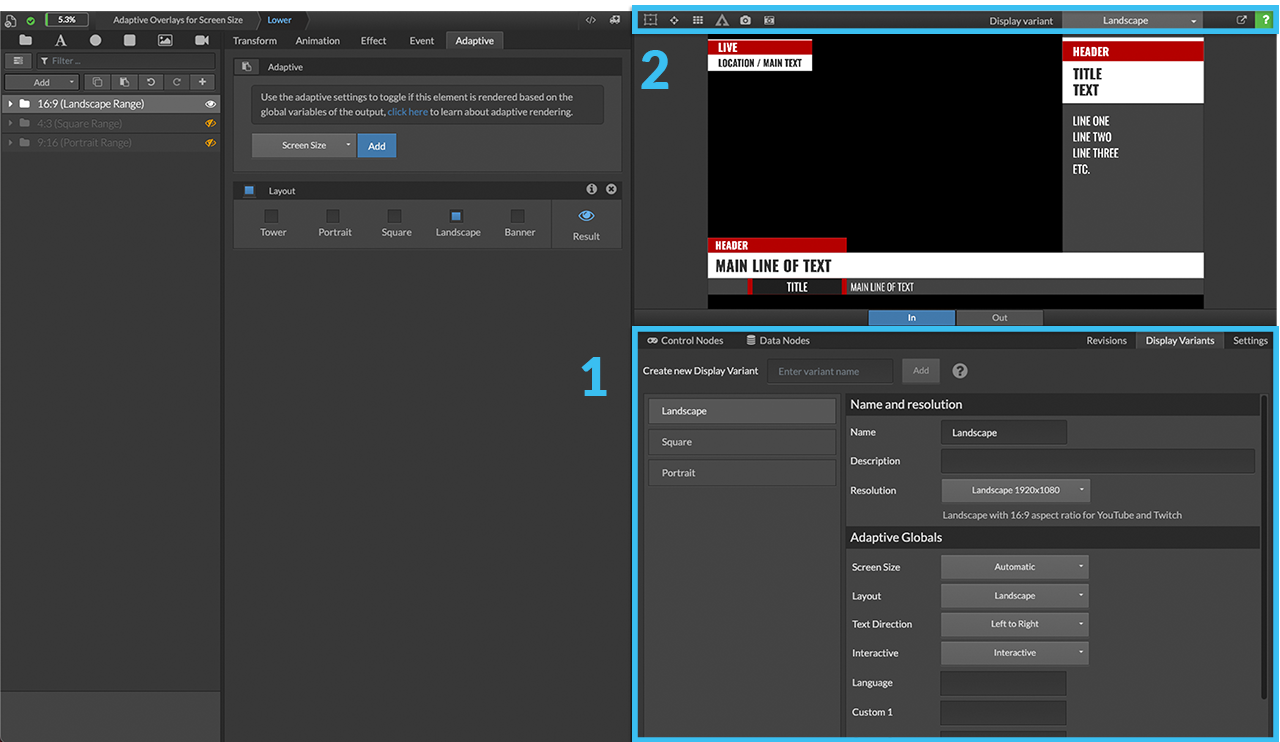Screen dimensions: 1280x742
Task: Open the code editor via </> icon
Action: 591,20
